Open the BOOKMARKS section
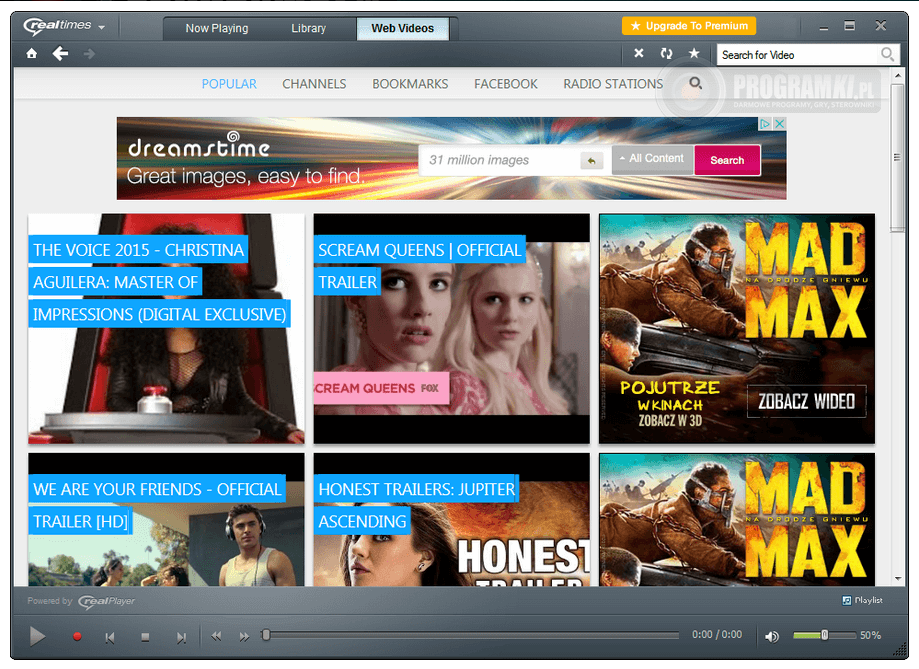The width and height of the screenshot is (919, 669). [410, 84]
